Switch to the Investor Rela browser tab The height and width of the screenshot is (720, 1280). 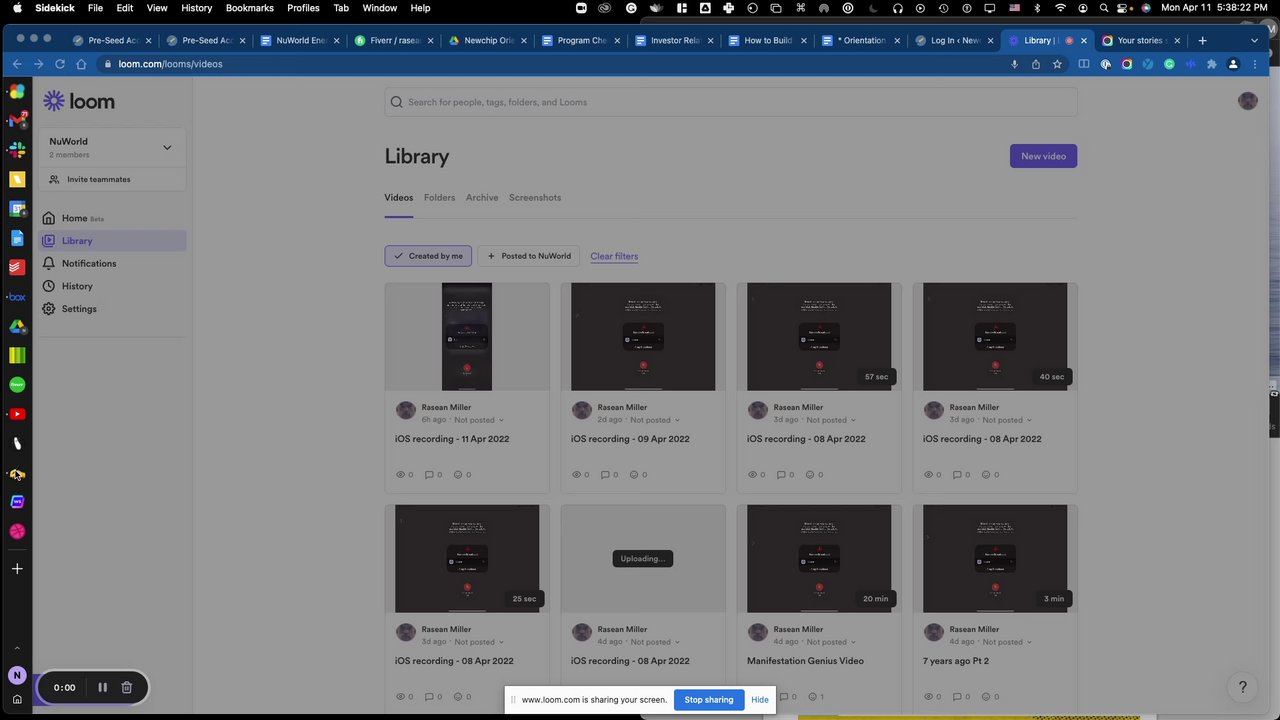pos(676,41)
